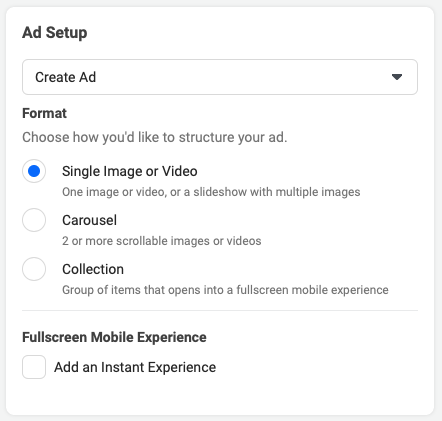
Task: Click the Fullscreen Mobile Experience heading
Action: [x=114, y=337]
